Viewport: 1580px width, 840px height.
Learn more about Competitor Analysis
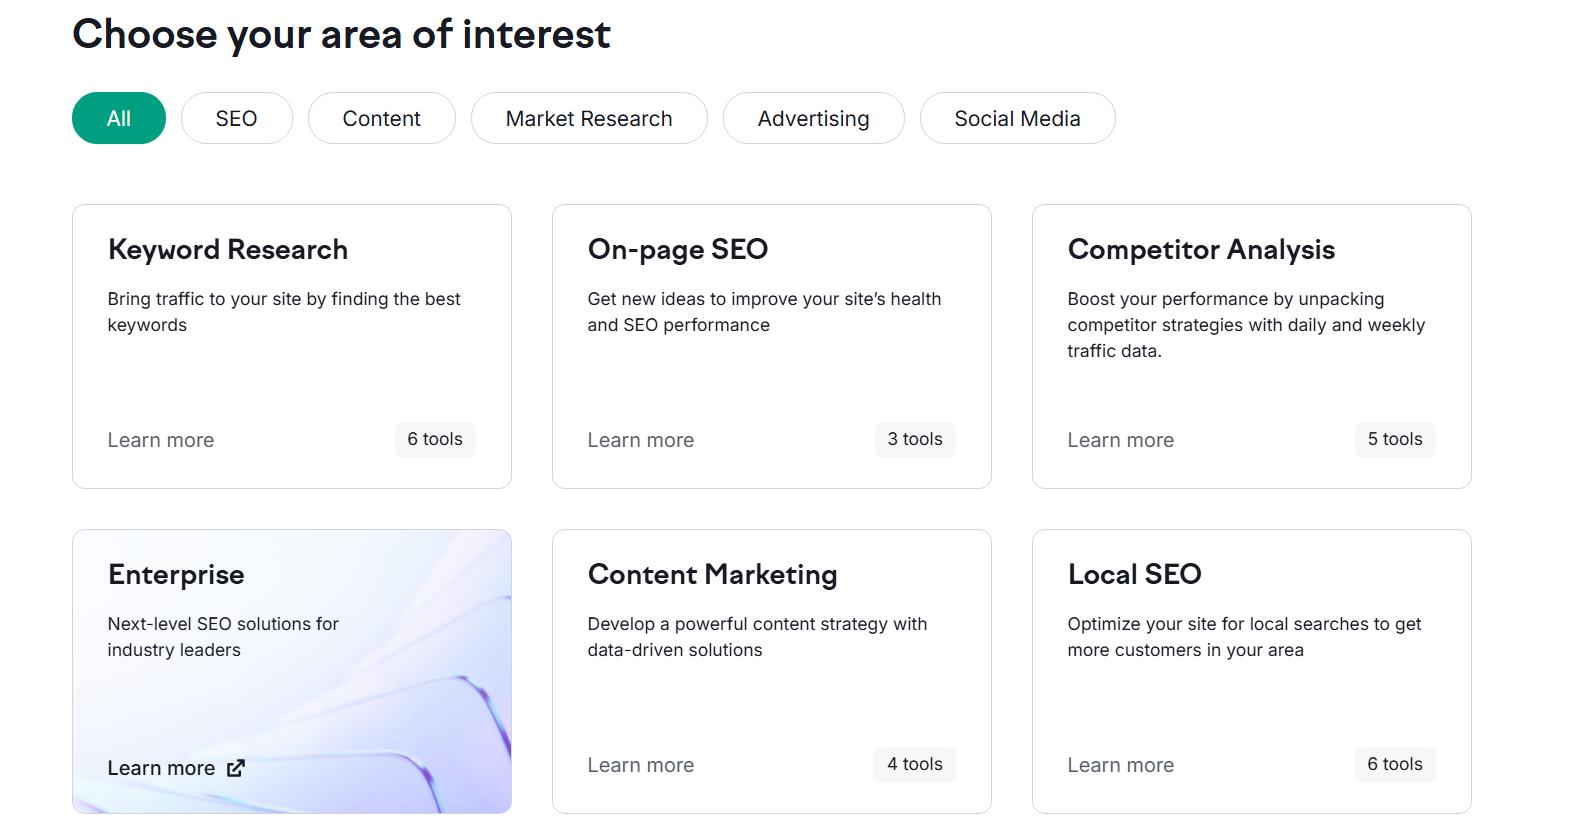pyautogui.click(x=1120, y=440)
